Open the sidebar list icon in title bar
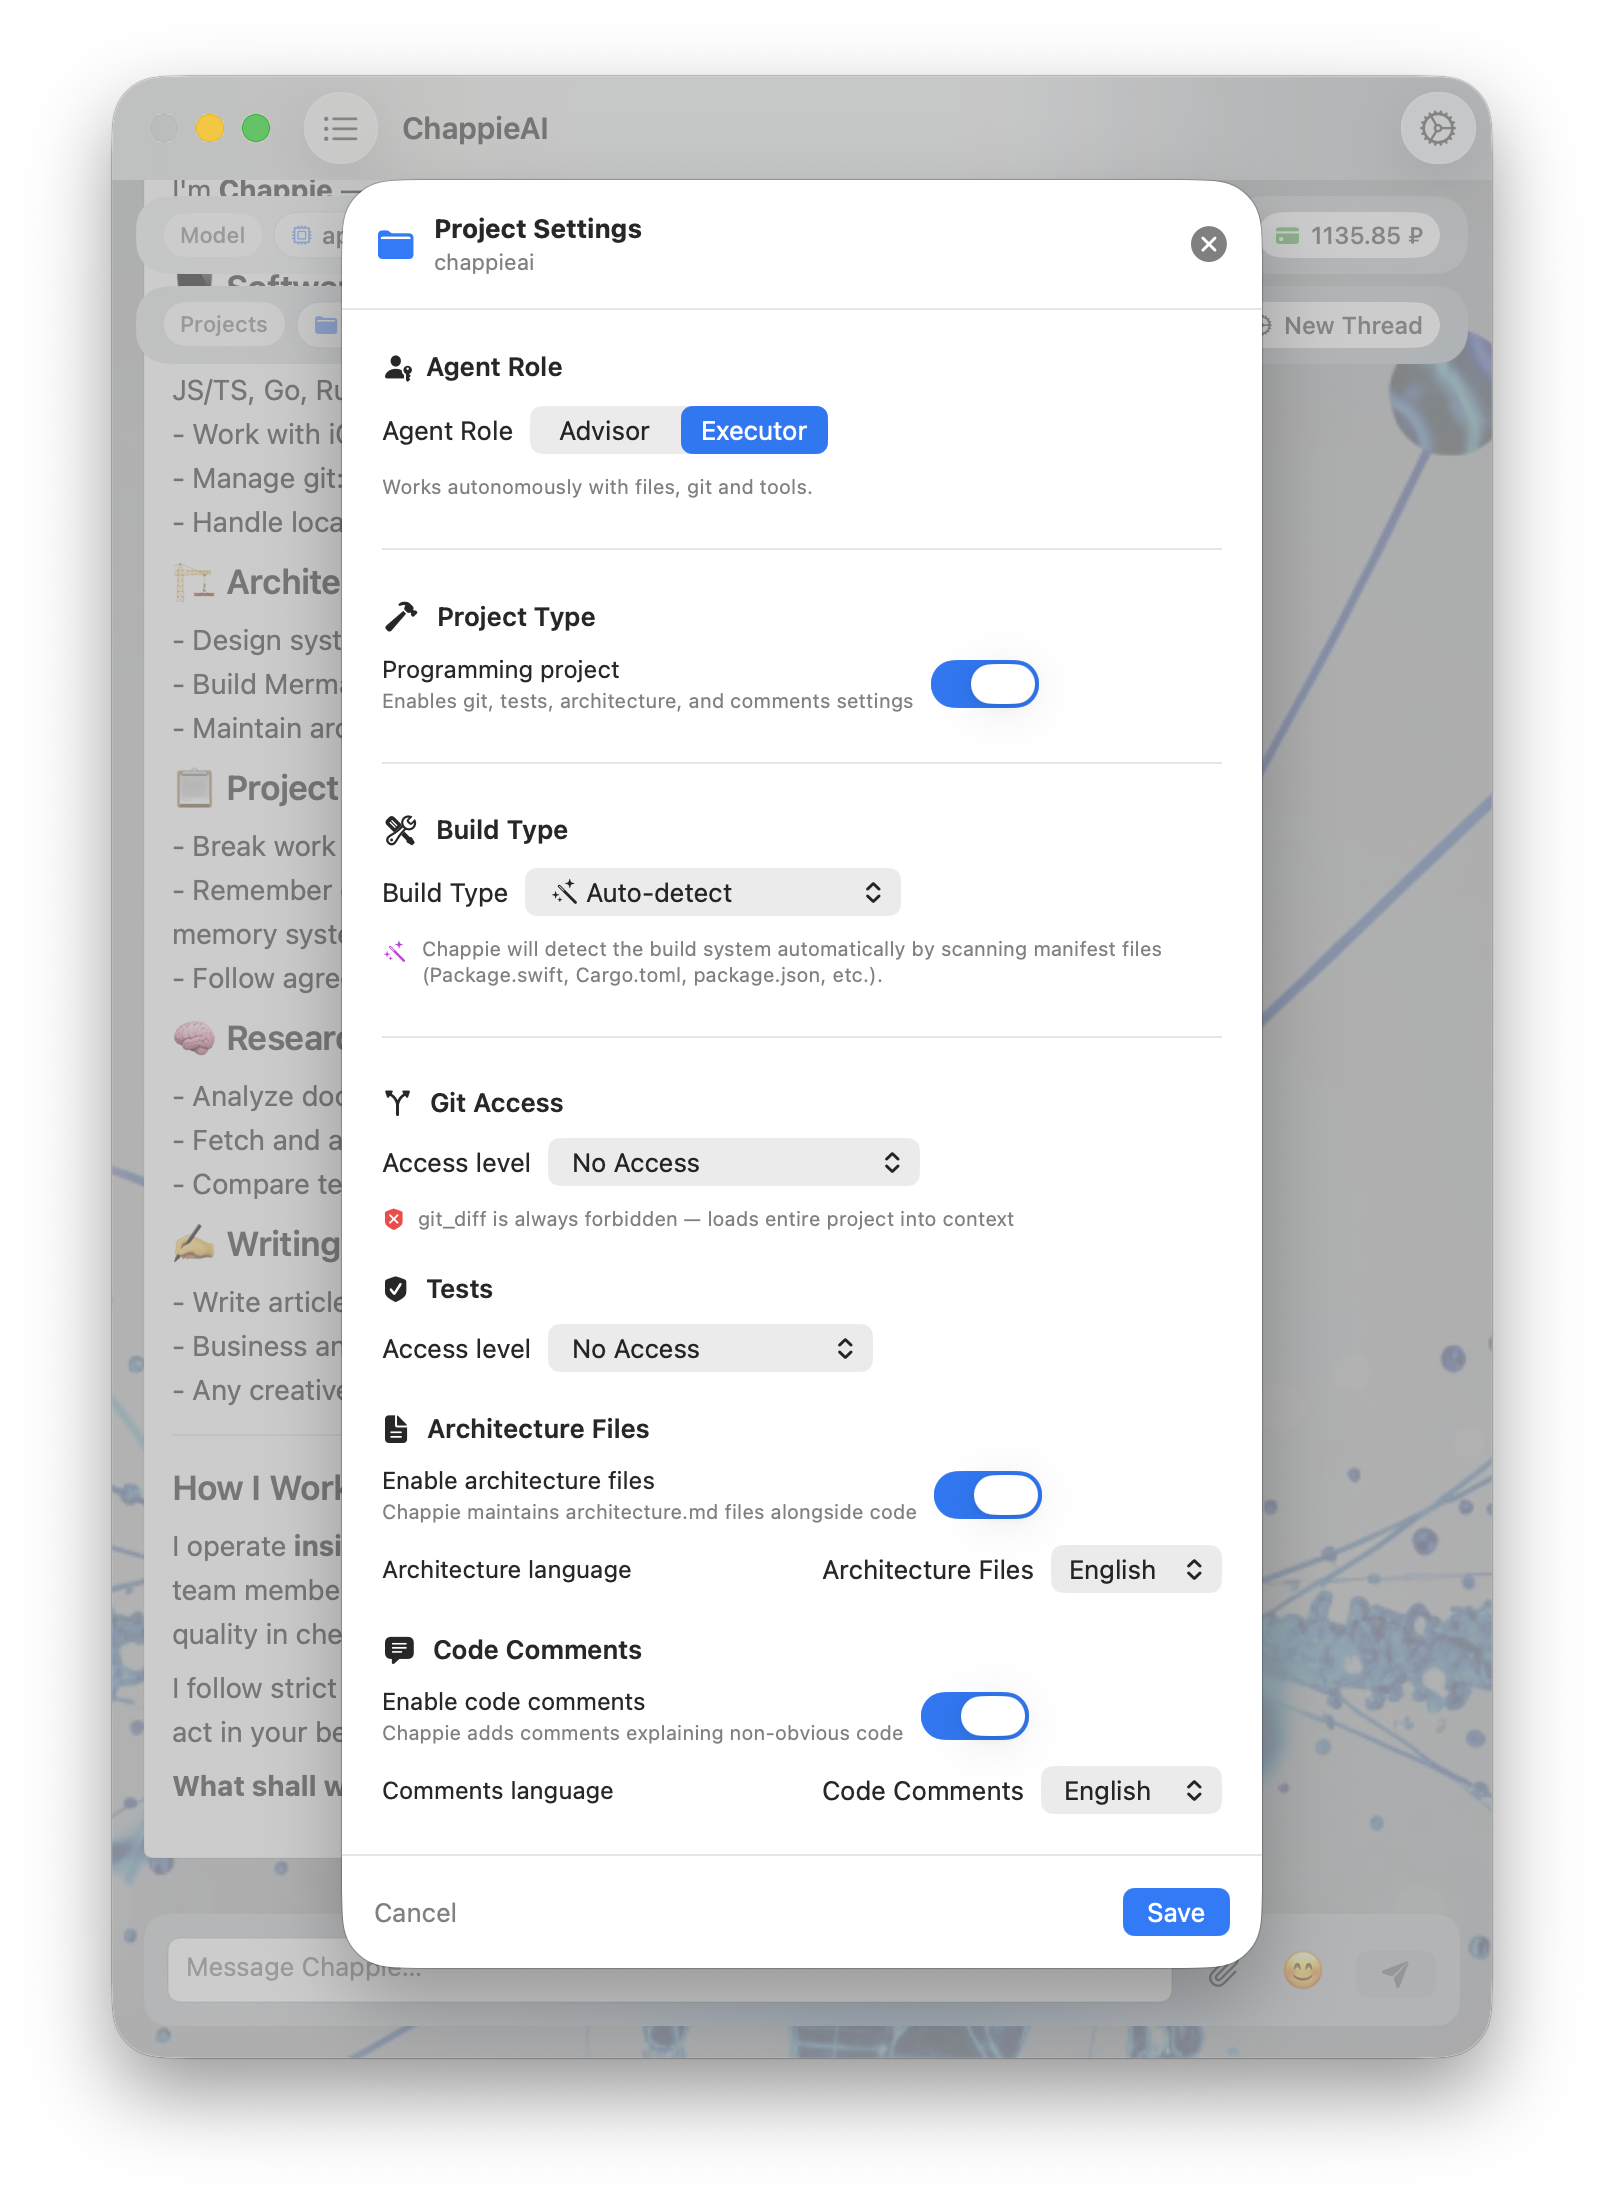The image size is (1604, 2206). click(x=340, y=128)
